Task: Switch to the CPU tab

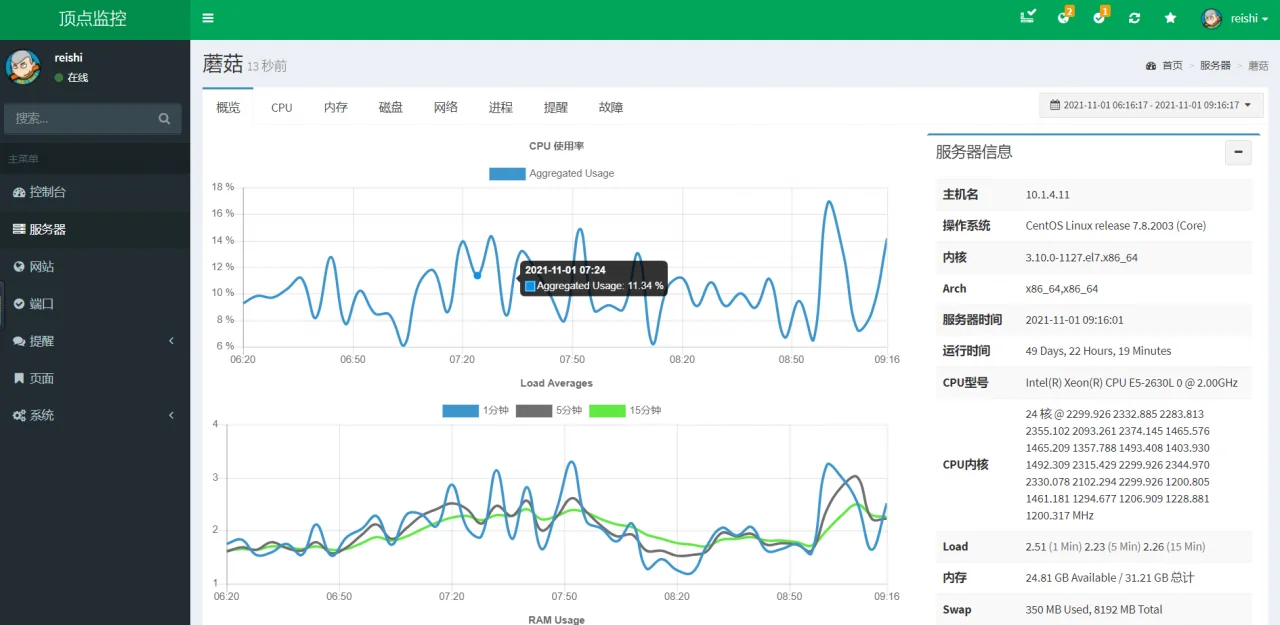Action: click(x=281, y=107)
